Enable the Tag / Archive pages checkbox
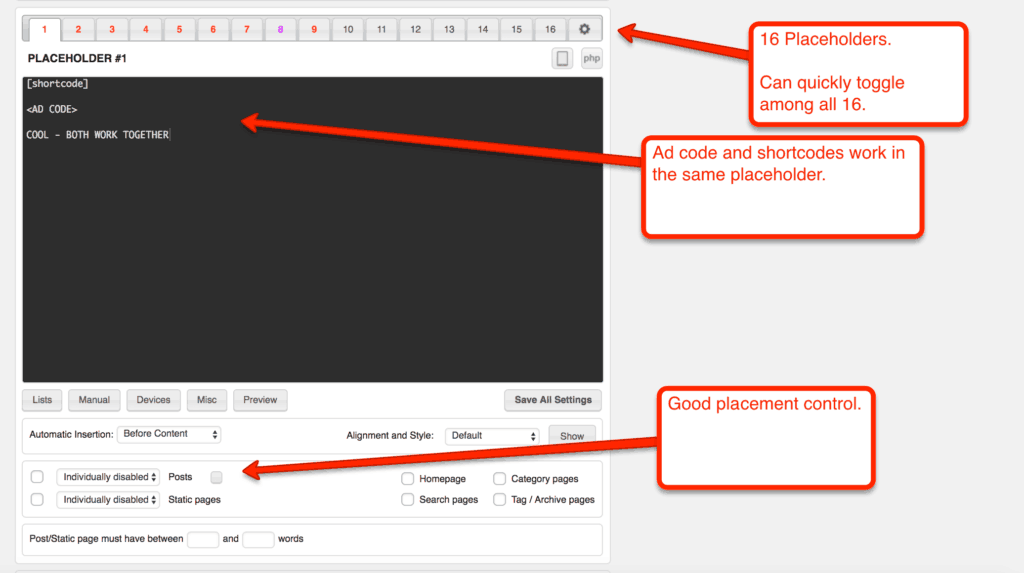The image size is (1024, 573). tap(500, 500)
